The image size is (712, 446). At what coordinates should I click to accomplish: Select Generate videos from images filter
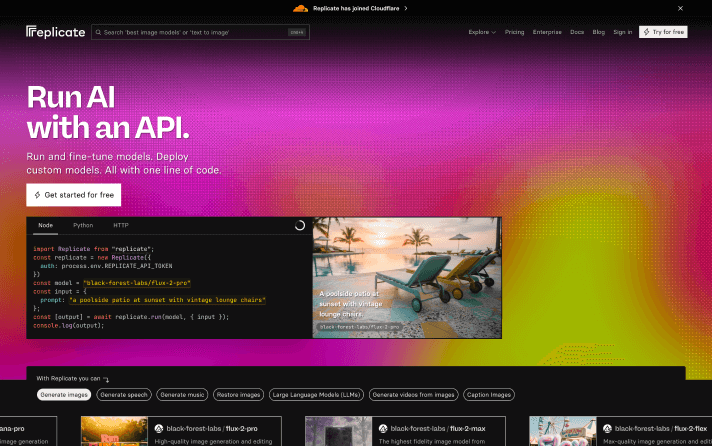pos(414,395)
